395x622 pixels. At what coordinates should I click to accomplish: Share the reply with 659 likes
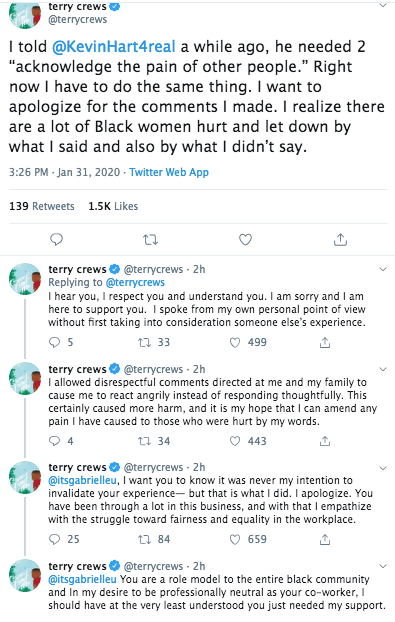325,539
